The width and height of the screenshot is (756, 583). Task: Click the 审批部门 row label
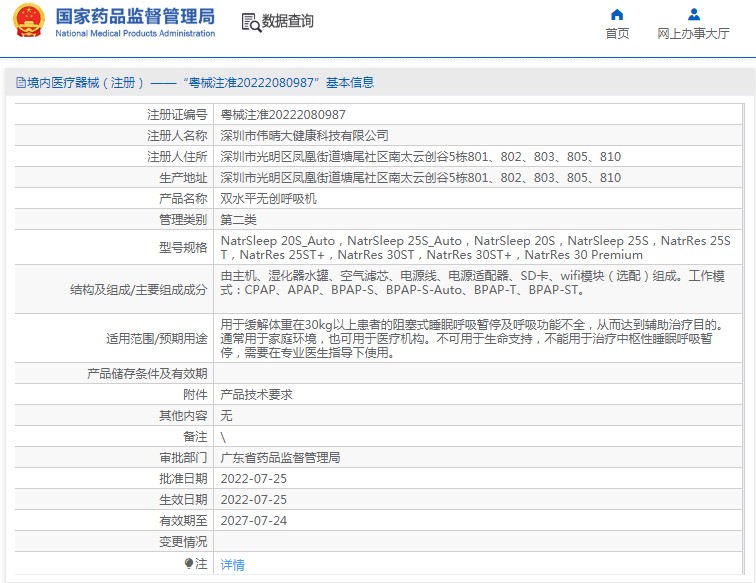coord(183,457)
